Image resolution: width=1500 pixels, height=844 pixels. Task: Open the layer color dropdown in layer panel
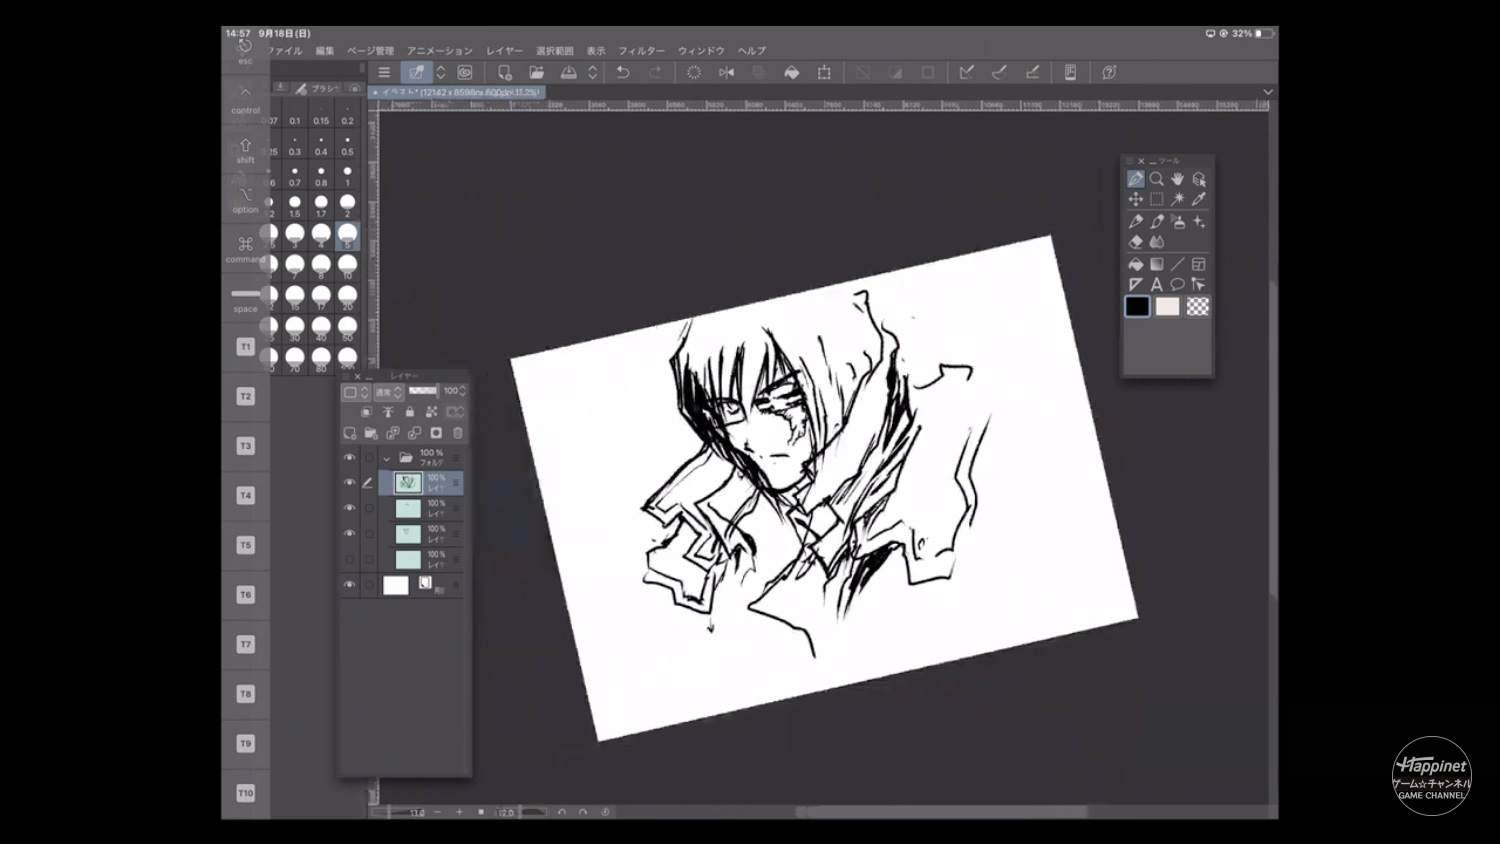(x=356, y=392)
